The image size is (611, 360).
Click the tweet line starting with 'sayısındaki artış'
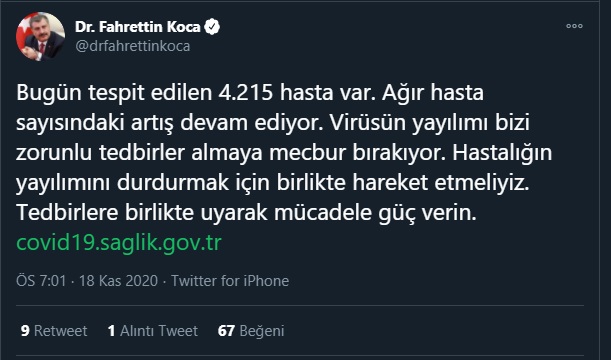273,124
